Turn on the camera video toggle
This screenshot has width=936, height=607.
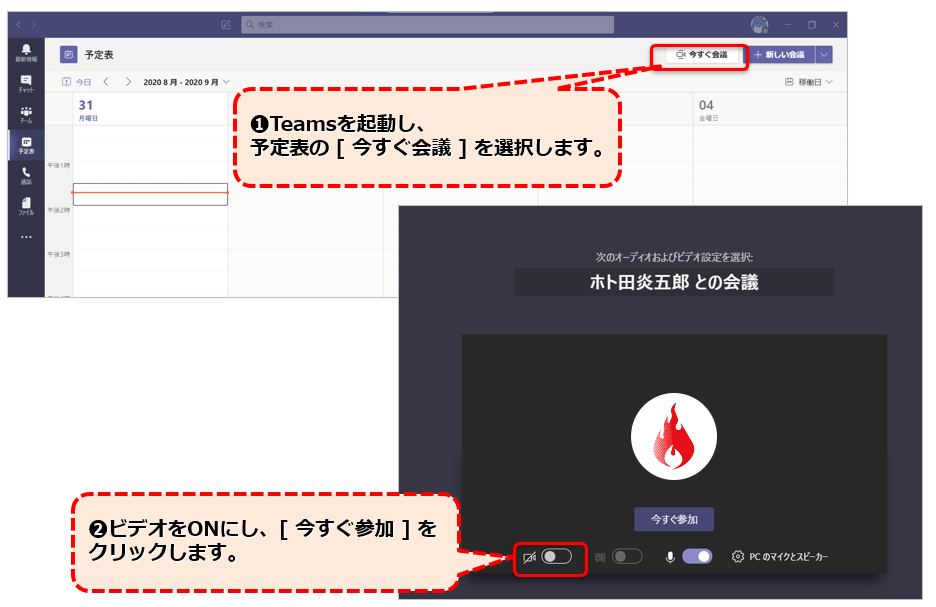556,557
